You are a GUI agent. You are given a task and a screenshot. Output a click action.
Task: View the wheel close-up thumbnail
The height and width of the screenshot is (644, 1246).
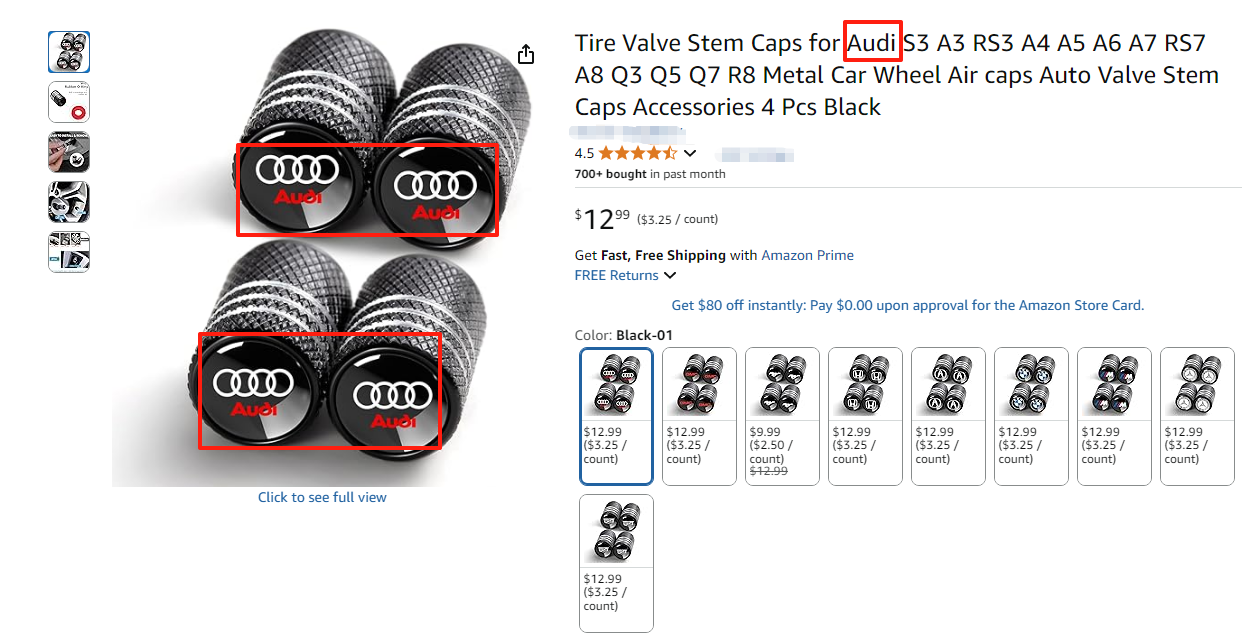click(69, 202)
